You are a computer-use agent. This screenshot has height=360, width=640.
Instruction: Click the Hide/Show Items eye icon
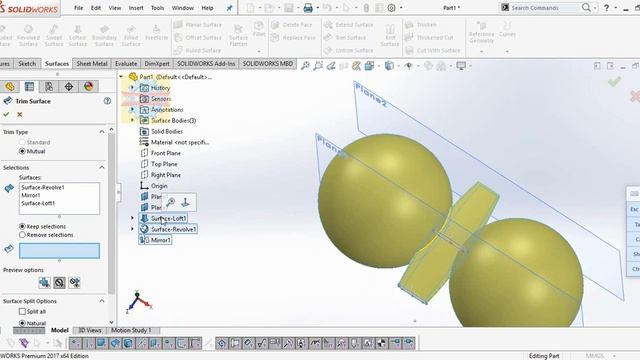click(408, 66)
